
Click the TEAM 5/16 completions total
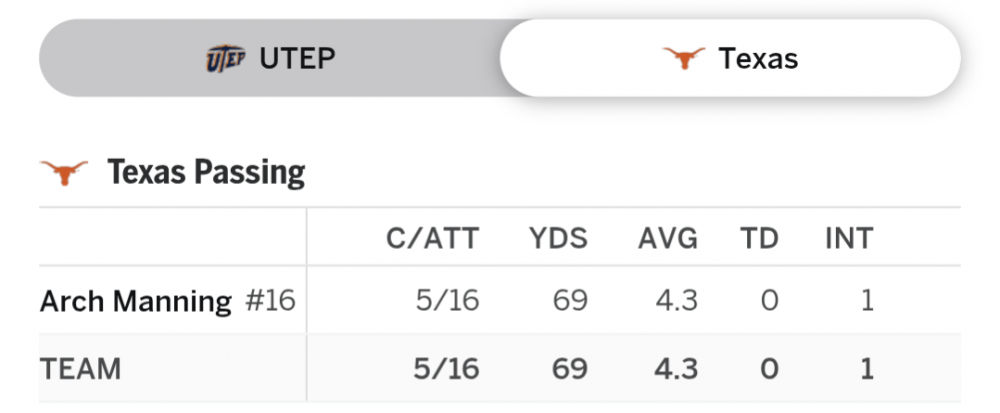pos(445,368)
